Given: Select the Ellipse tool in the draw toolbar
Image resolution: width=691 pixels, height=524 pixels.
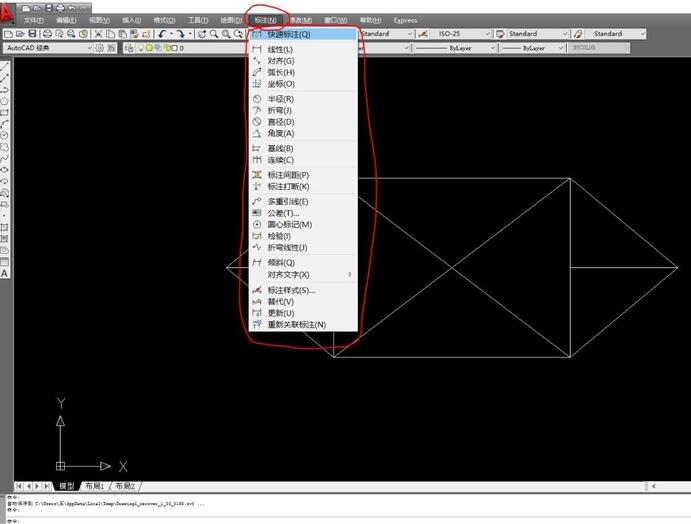Looking at the screenshot, I should pos(4,169).
